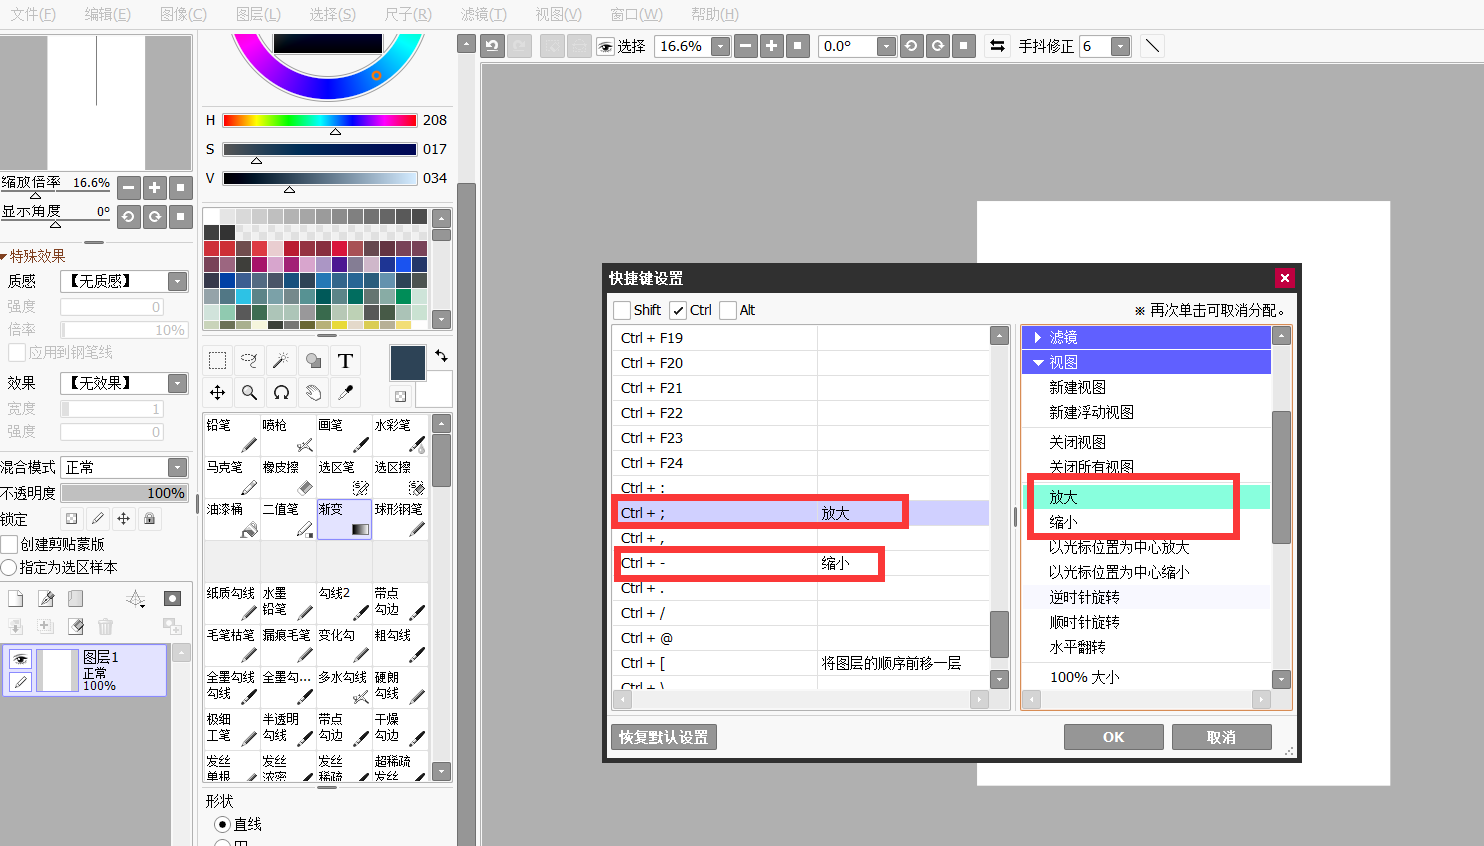Click the 恢复默认设置 button

click(x=663, y=737)
